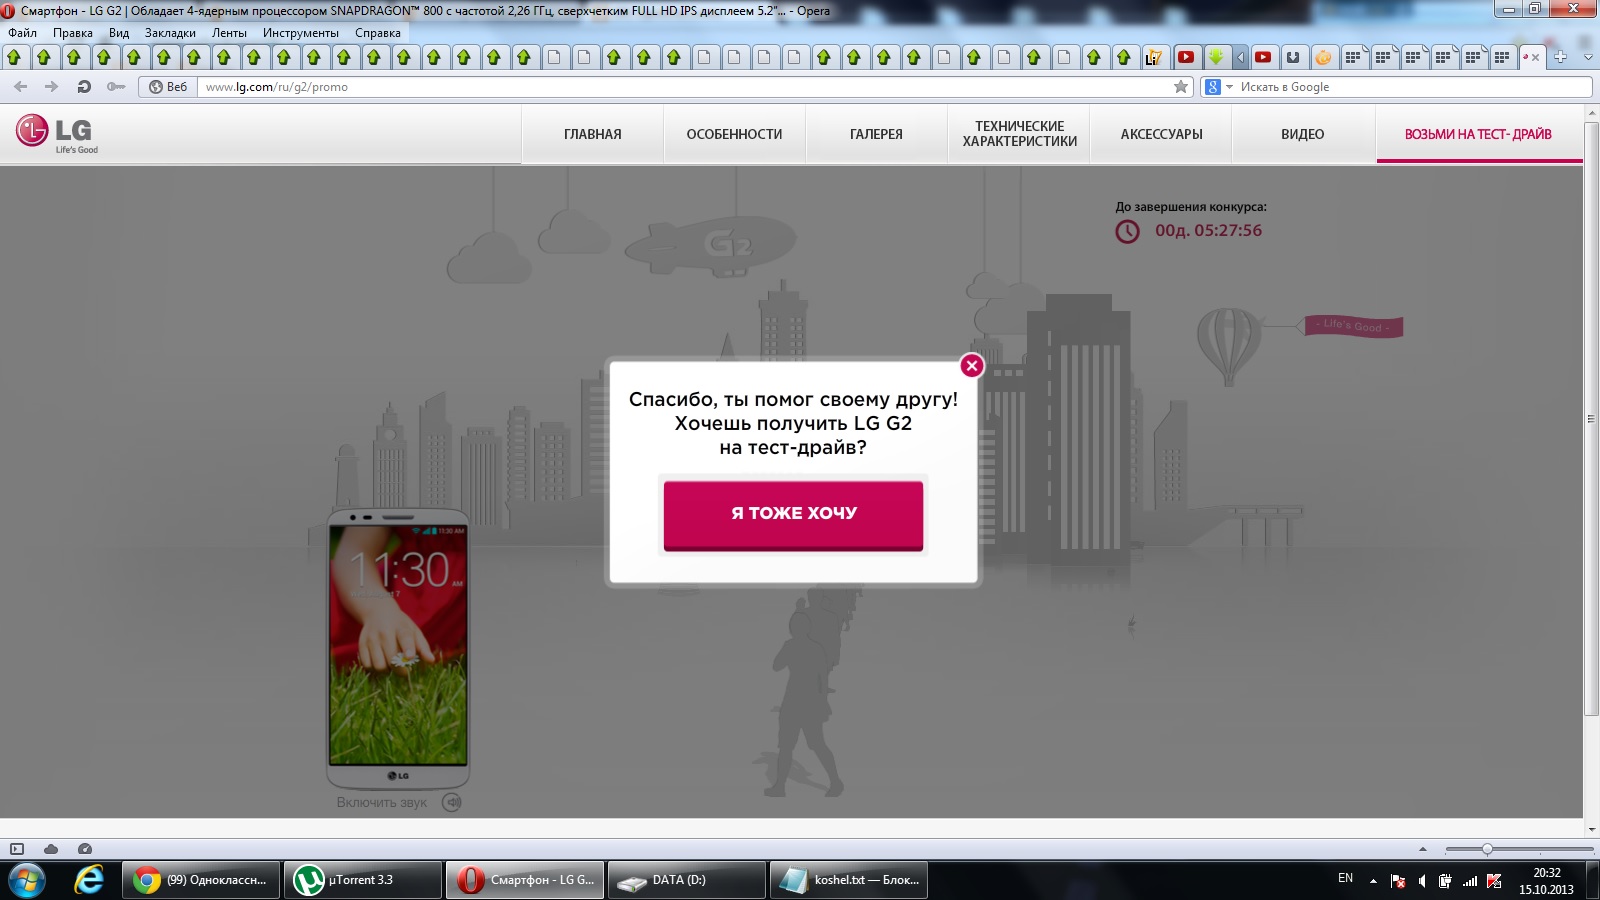Switch to µTorrent 3.3 window
This screenshot has width=1600, height=900.
click(363, 880)
